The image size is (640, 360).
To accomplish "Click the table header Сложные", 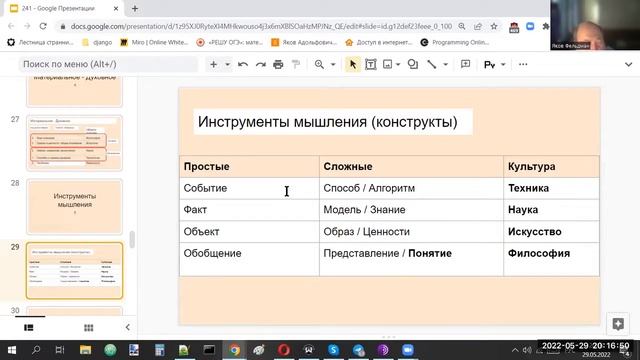I will tap(348, 167).
